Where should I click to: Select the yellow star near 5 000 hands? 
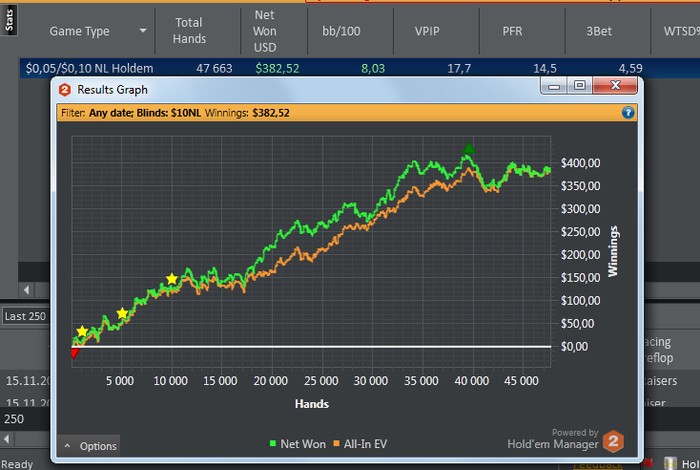[x=122, y=313]
